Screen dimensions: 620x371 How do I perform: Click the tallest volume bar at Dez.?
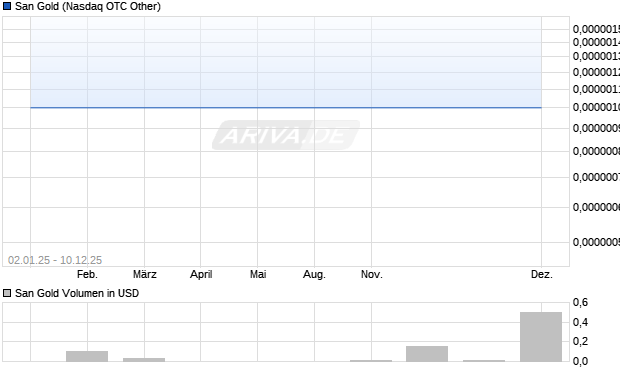541,337
